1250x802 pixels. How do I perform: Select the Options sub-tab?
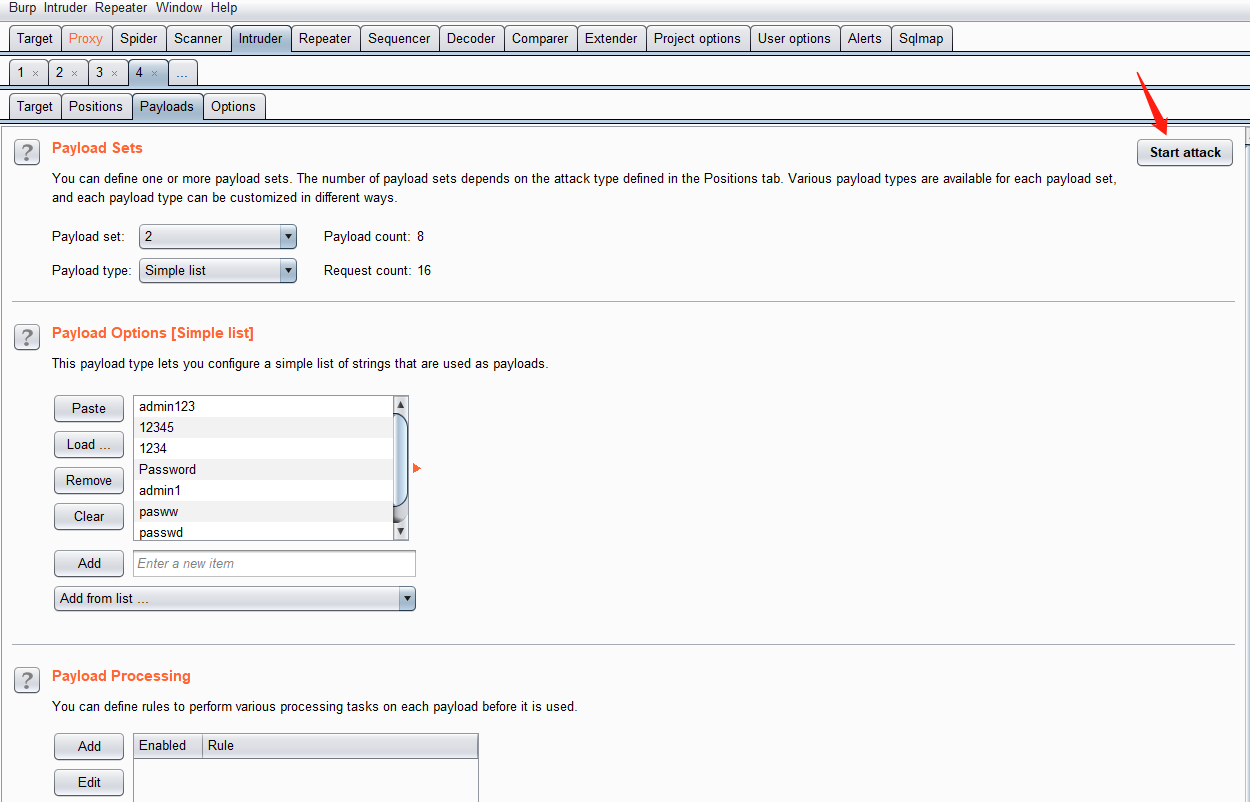pyautogui.click(x=234, y=106)
